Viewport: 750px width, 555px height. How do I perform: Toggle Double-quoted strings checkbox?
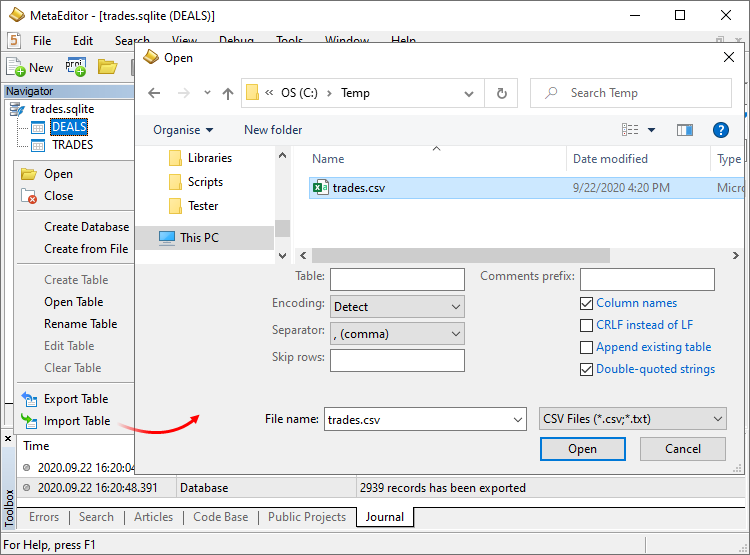click(x=586, y=369)
